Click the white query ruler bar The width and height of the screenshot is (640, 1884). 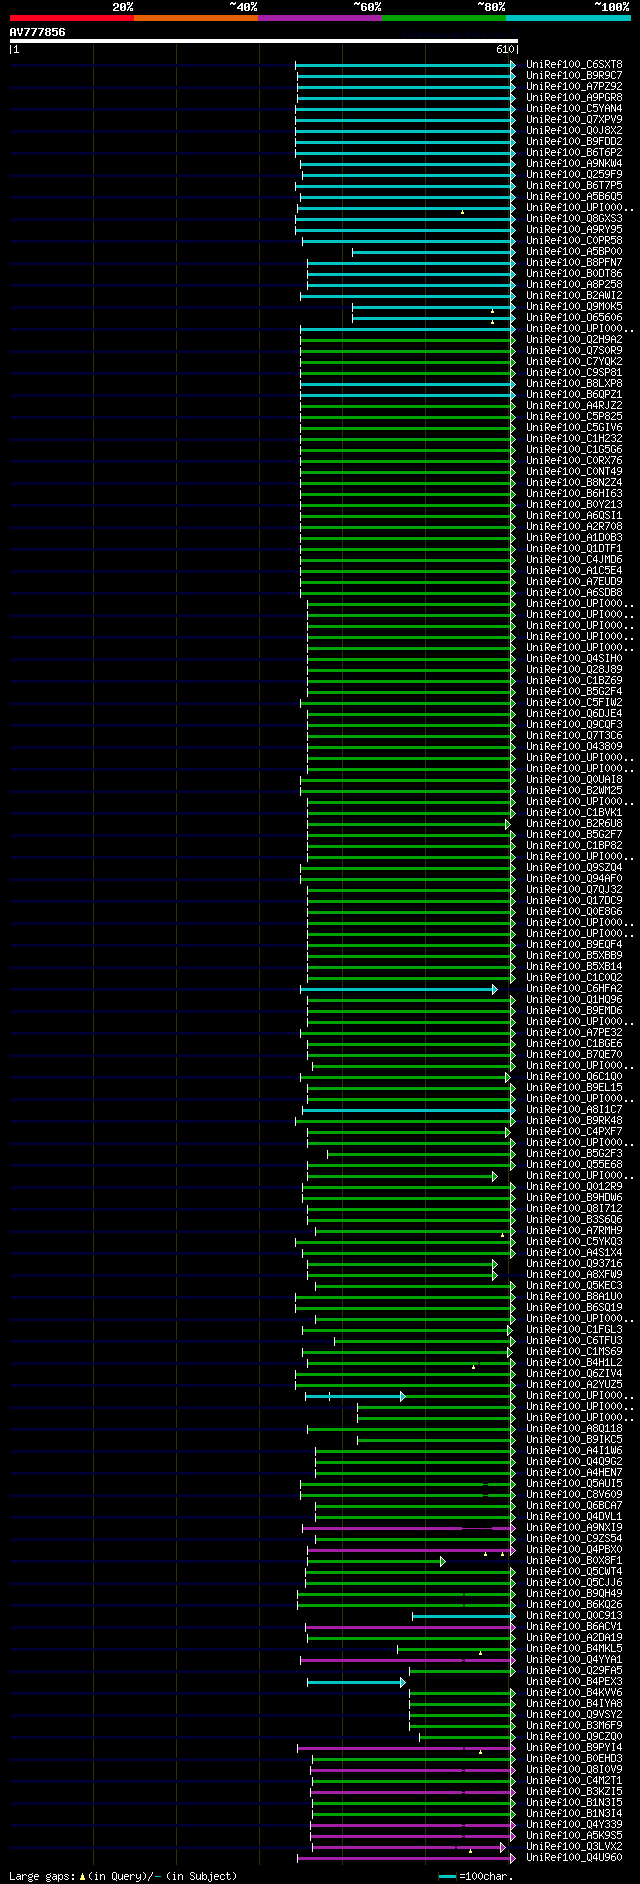pos(264,41)
